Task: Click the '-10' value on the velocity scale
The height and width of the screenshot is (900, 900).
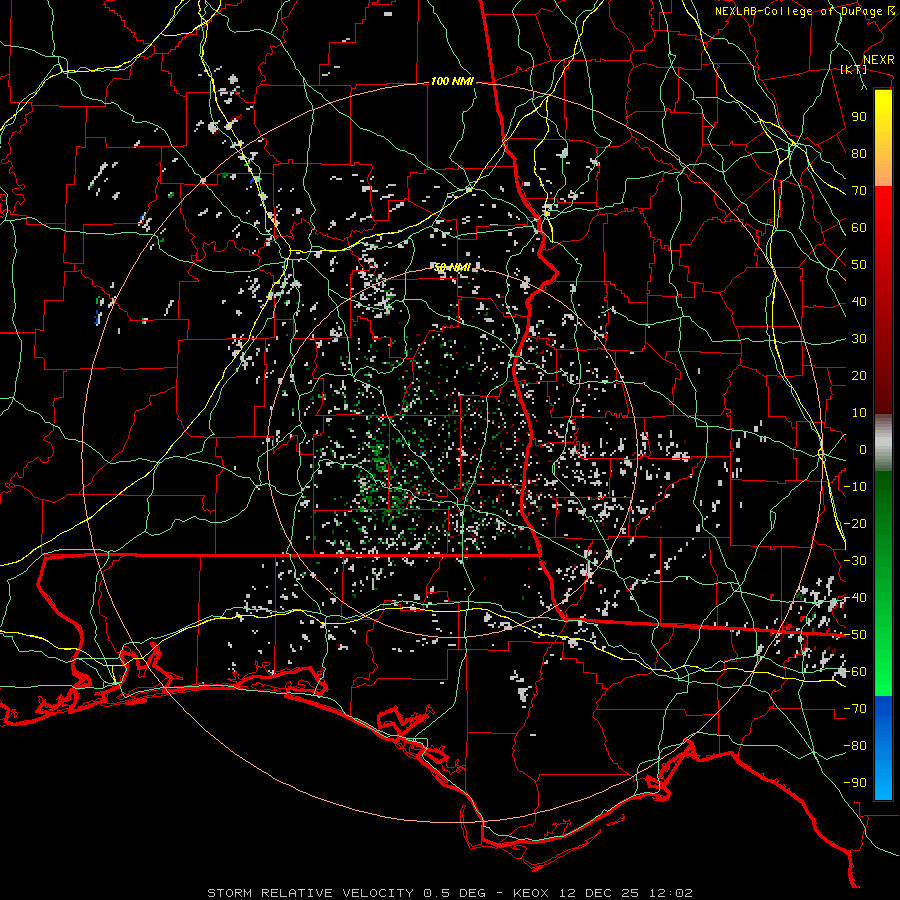Action: (855, 487)
